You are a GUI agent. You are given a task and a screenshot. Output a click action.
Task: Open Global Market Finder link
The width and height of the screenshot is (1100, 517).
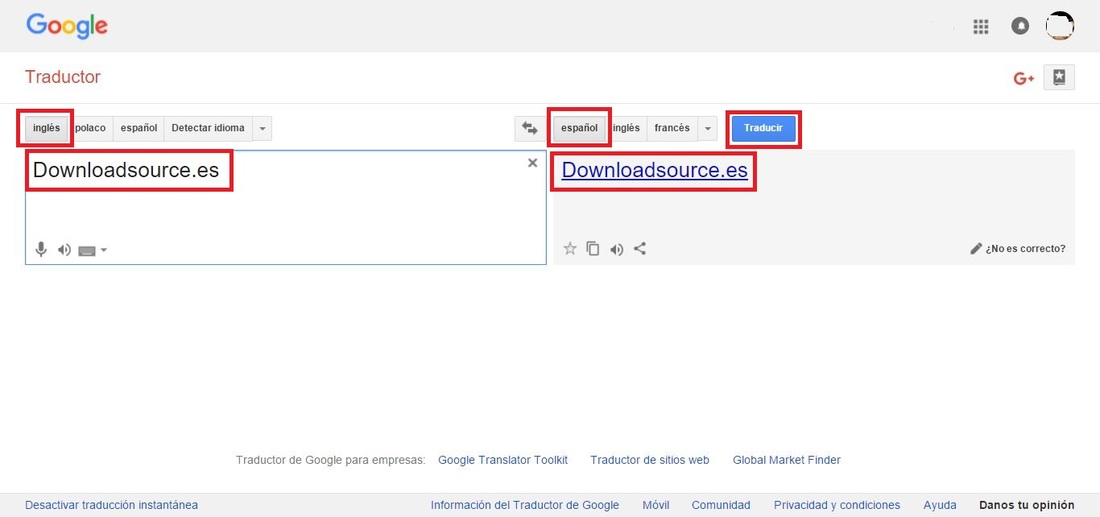coord(786,460)
